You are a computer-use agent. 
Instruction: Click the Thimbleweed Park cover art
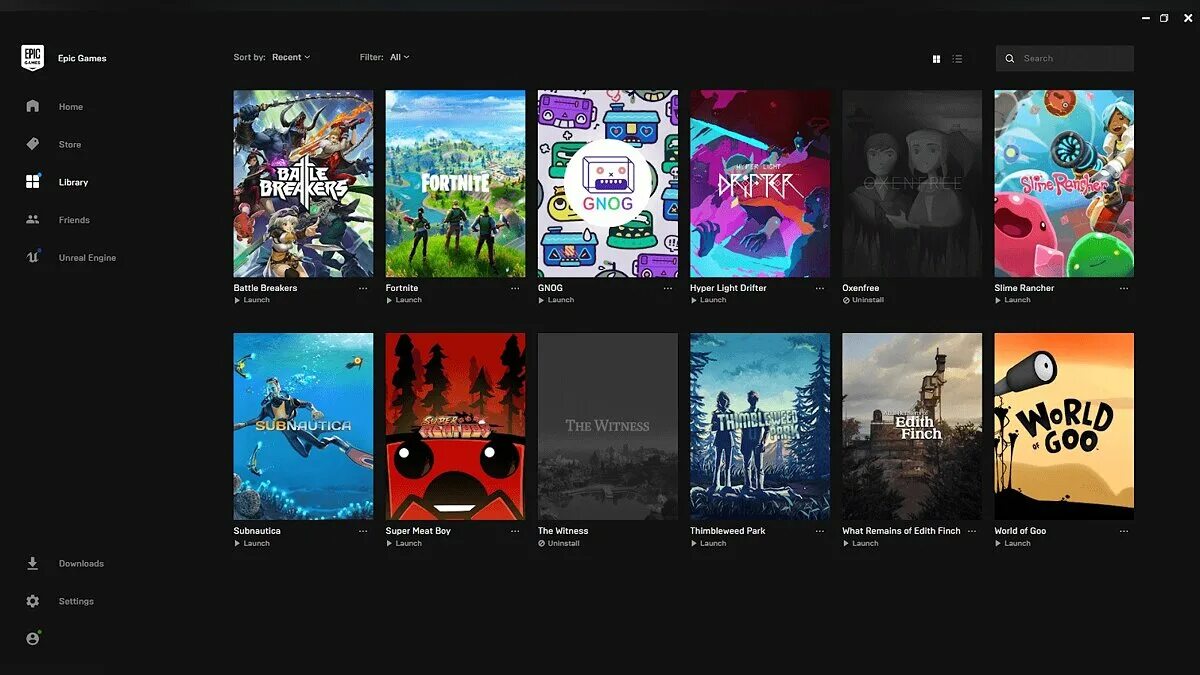(x=760, y=427)
